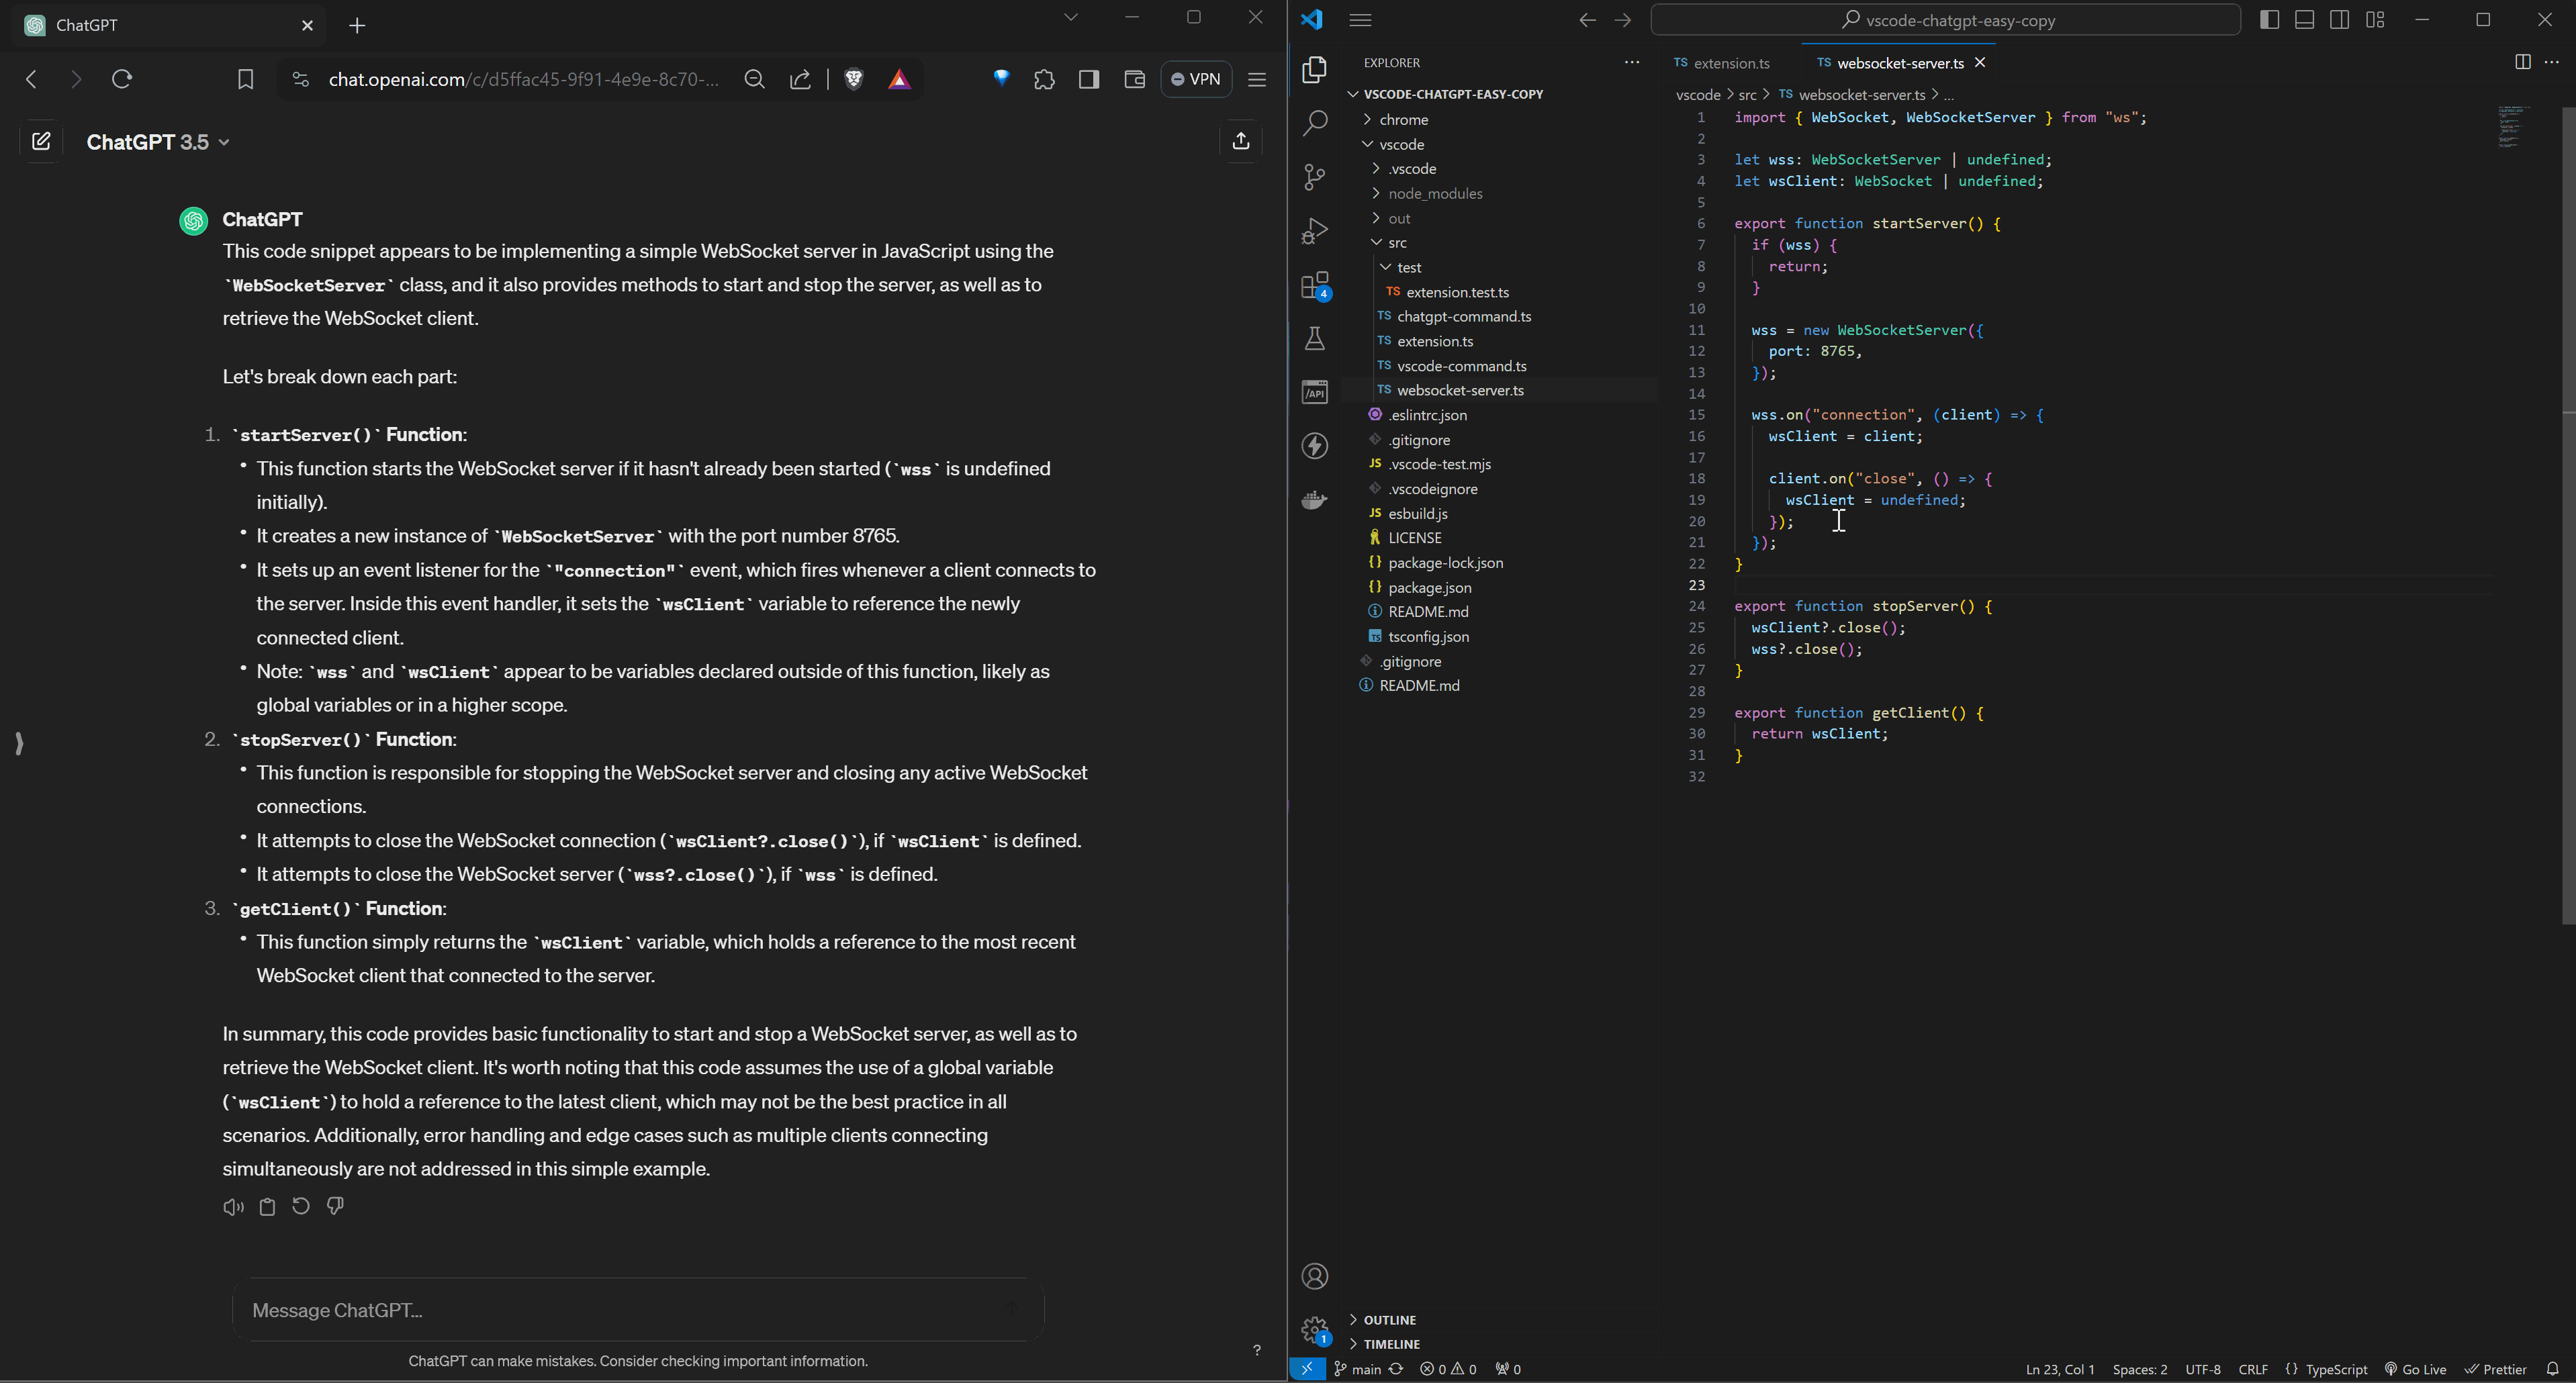Click the Message ChatGPT input field
Screen dimensions: 2576x1383
pyautogui.click(x=620, y=1310)
